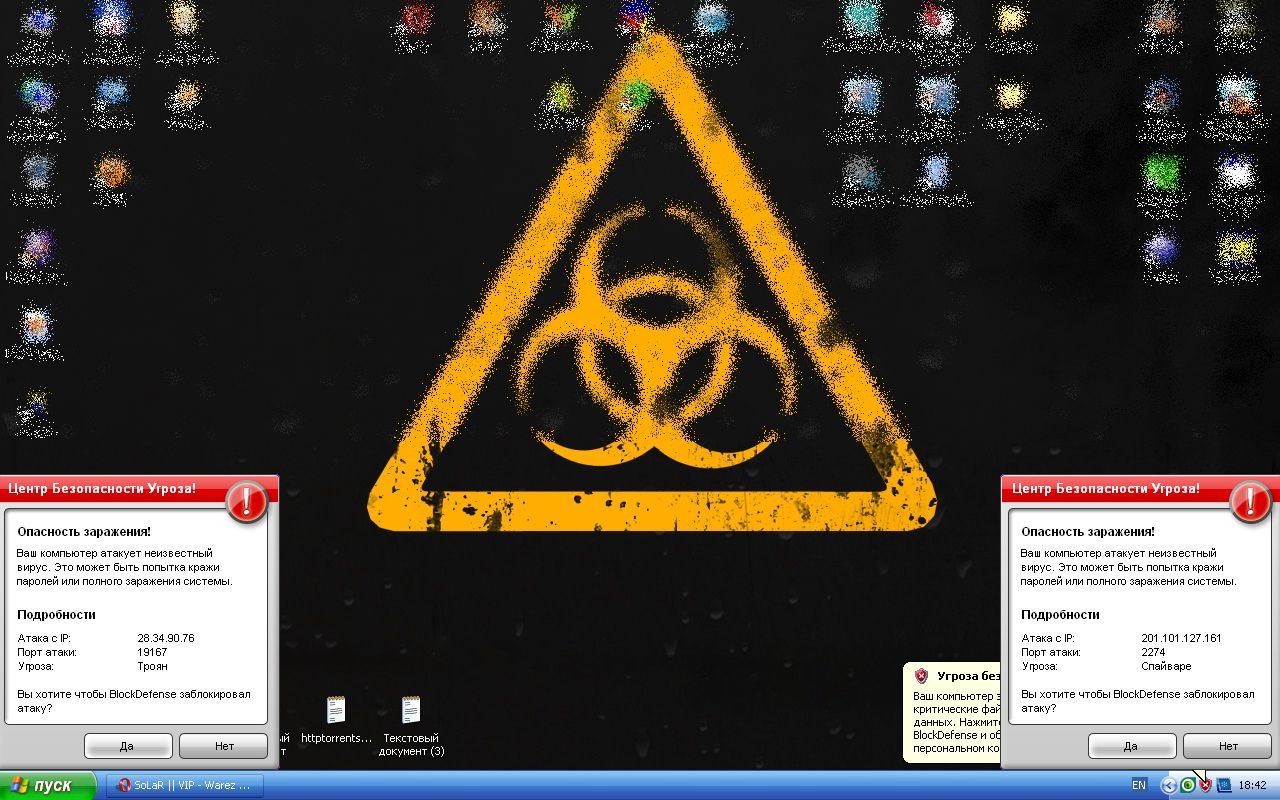Click the red shield BlockDefense tray icon
Screen dimensions: 1280x800
click(x=1205, y=786)
